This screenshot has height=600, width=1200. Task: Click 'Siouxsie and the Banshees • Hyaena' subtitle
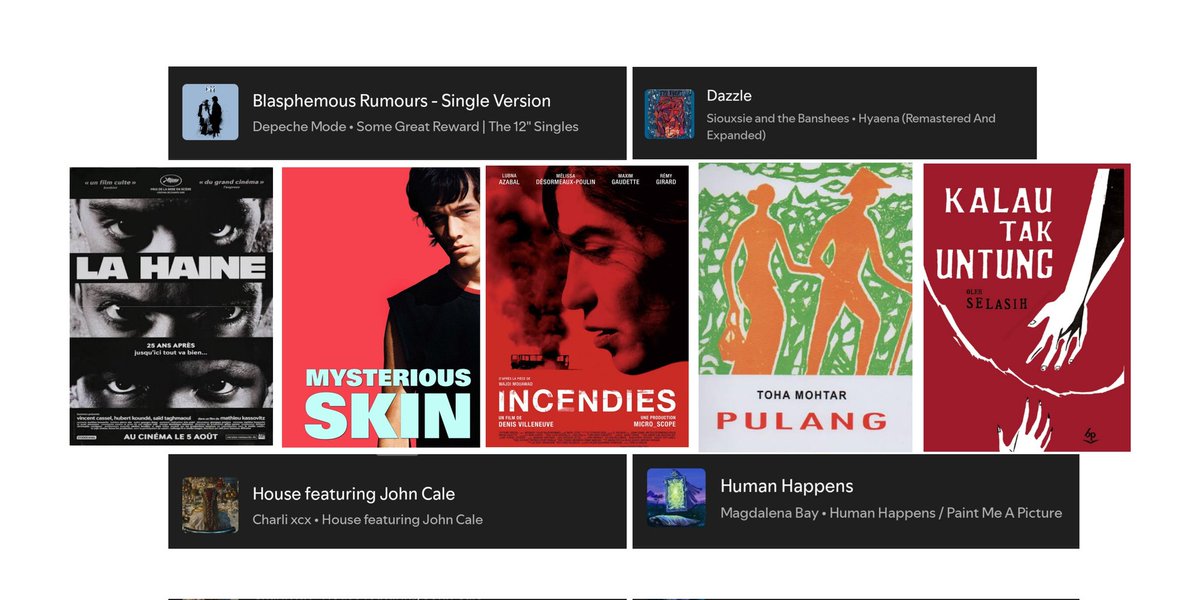[x=851, y=126]
